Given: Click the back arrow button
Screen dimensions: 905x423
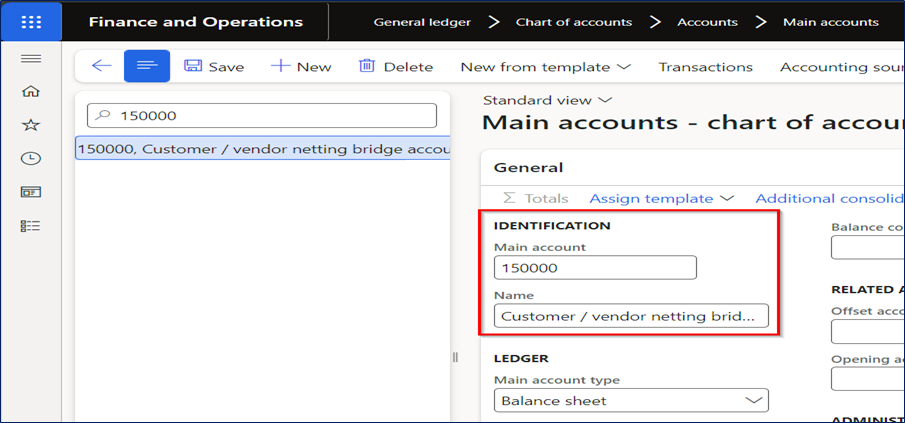Looking at the screenshot, I should click(102, 66).
